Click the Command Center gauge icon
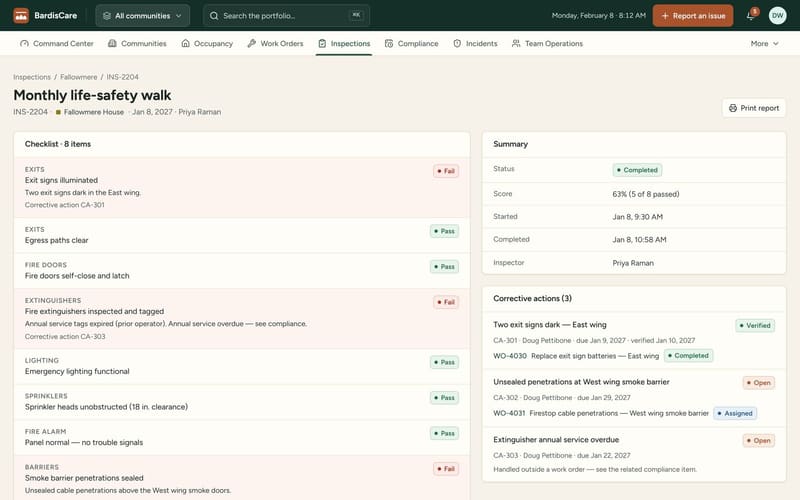The height and width of the screenshot is (500, 800). 24,43
